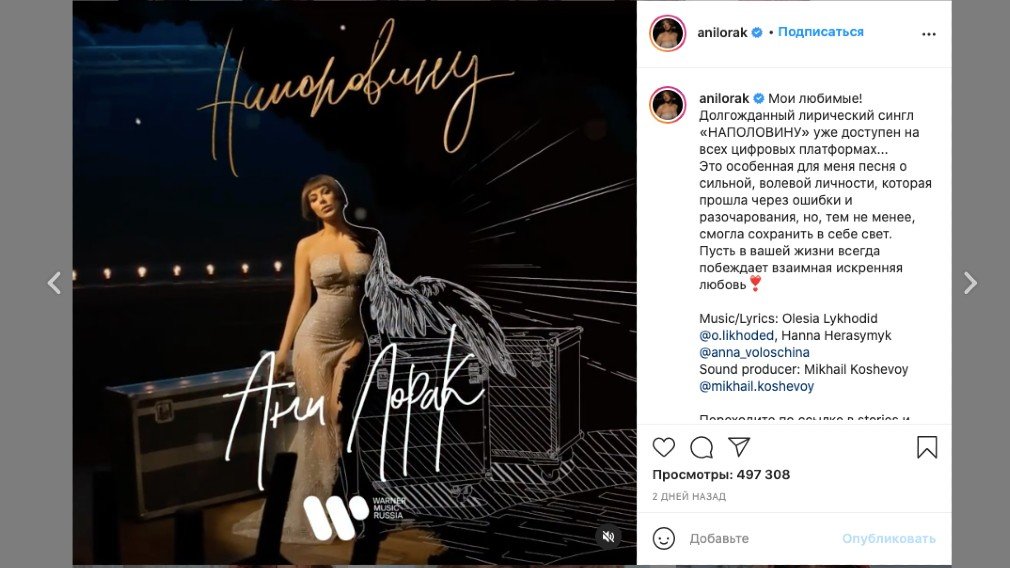The image size is (1010, 568).
Task: Open the @mikhail.koshevoy mention link
Action: pyautogui.click(x=756, y=386)
